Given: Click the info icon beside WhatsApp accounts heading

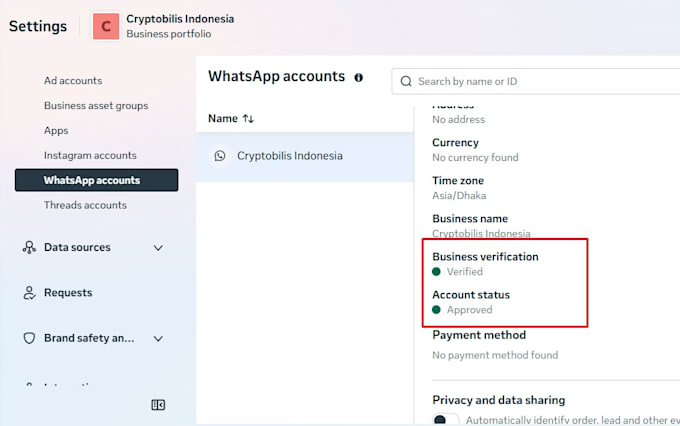Looking at the screenshot, I should pyautogui.click(x=358, y=78).
